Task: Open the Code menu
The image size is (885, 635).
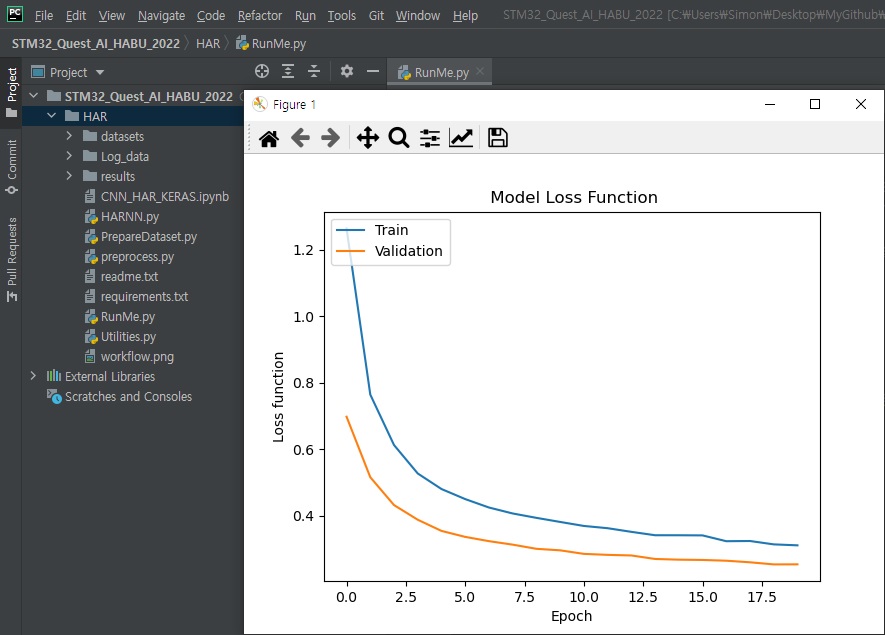Action: click(211, 15)
